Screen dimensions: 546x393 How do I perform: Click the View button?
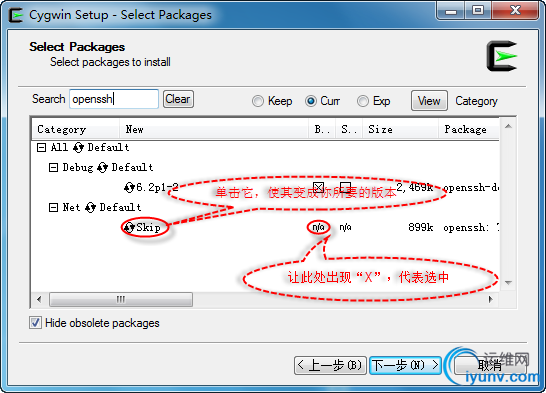click(x=429, y=101)
